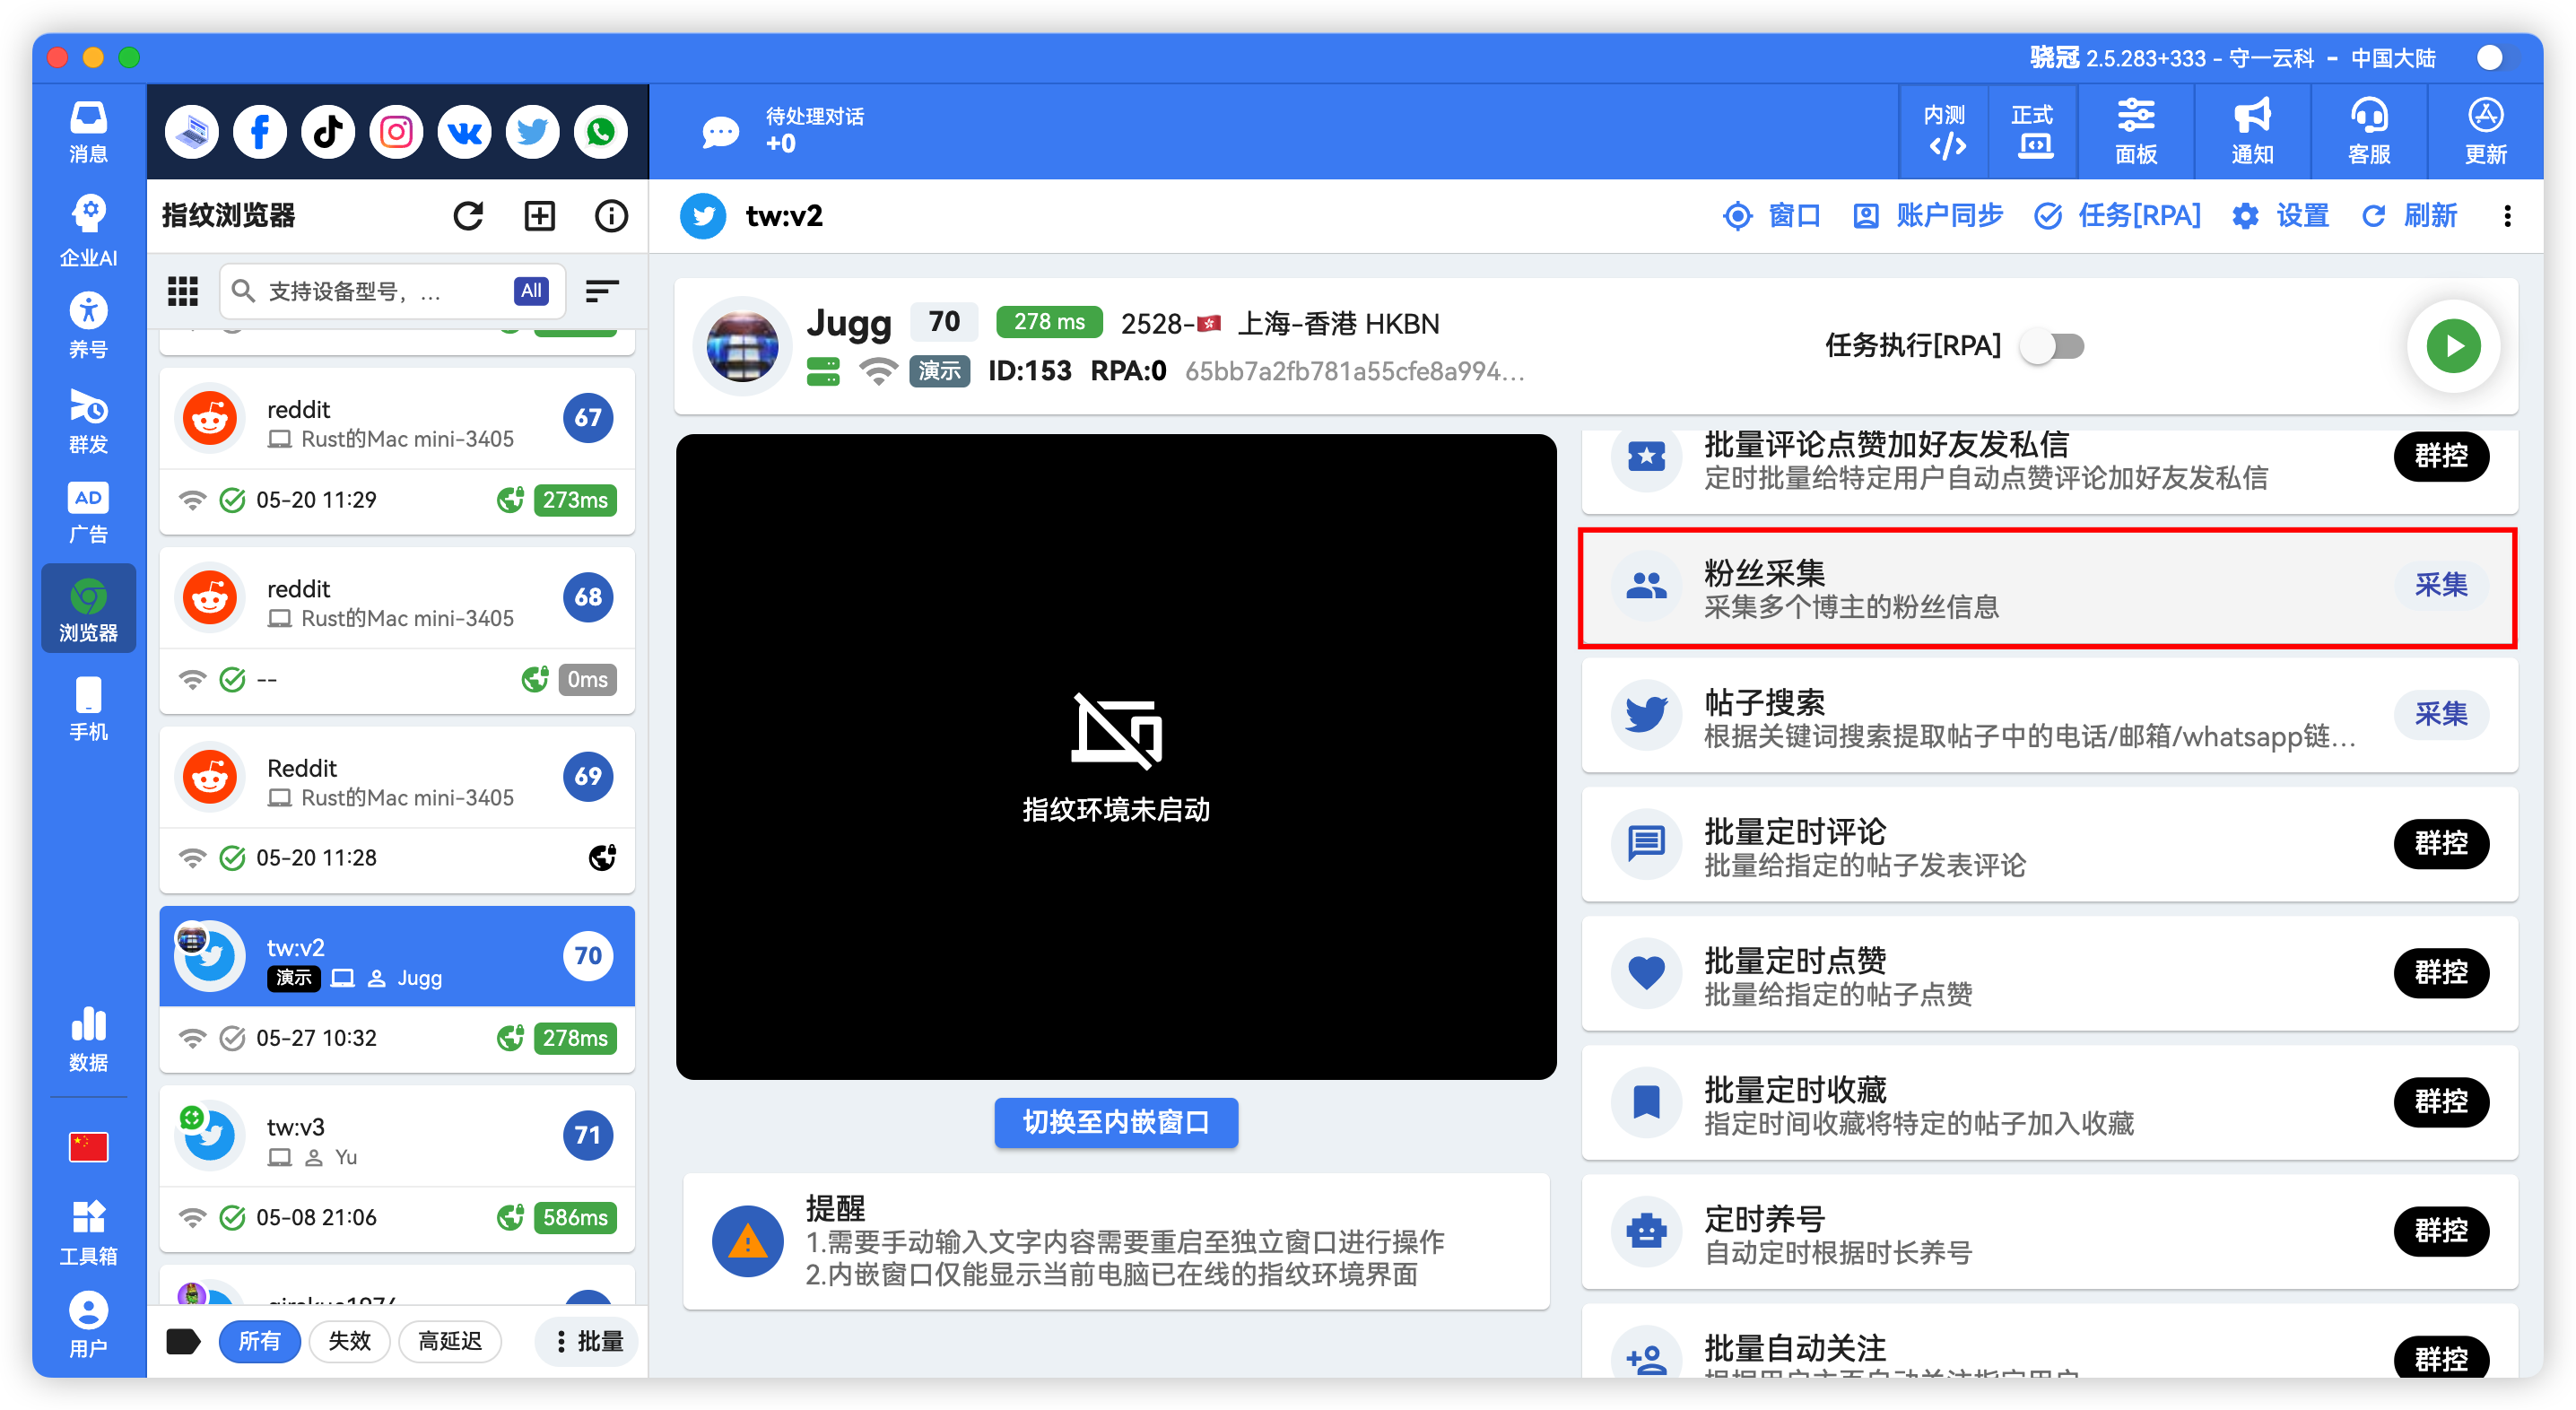
Task: Toggle the 任务执行[RPA] switch
Action: click(2052, 346)
